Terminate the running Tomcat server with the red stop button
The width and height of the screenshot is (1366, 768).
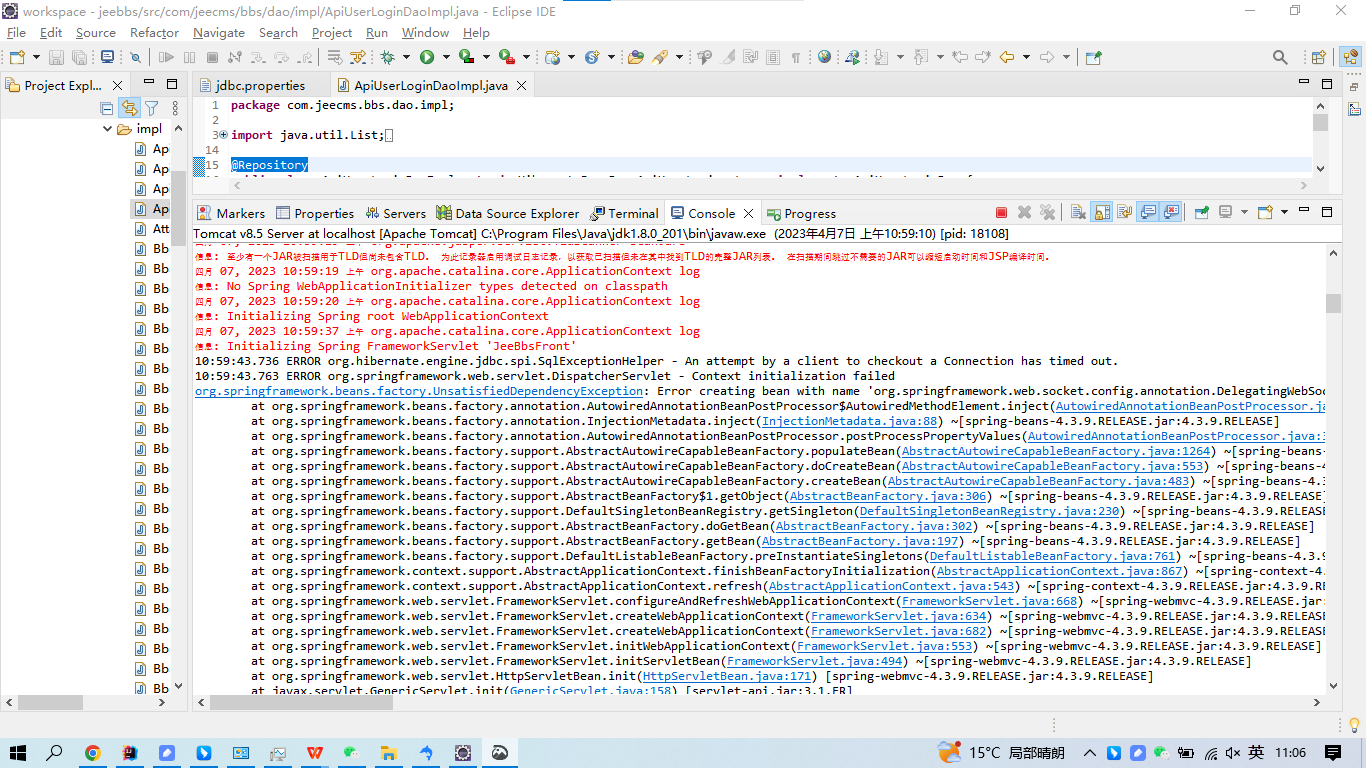[1001, 212]
